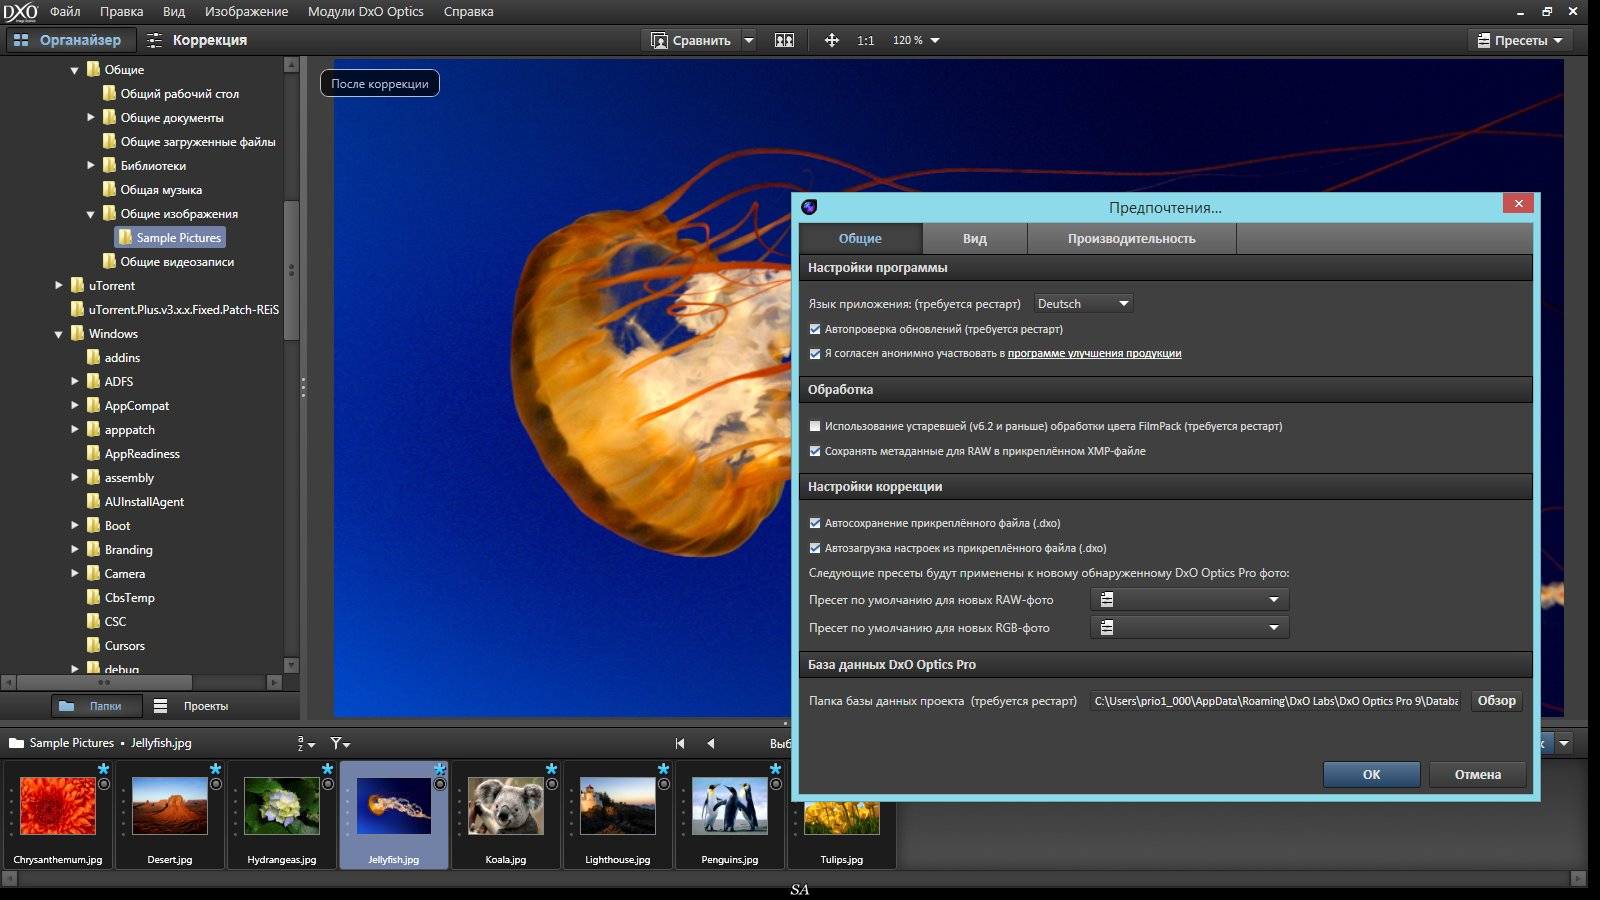Open the Изображение menu
Image resolution: width=1600 pixels, height=900 pixels.
pos(246,11)
